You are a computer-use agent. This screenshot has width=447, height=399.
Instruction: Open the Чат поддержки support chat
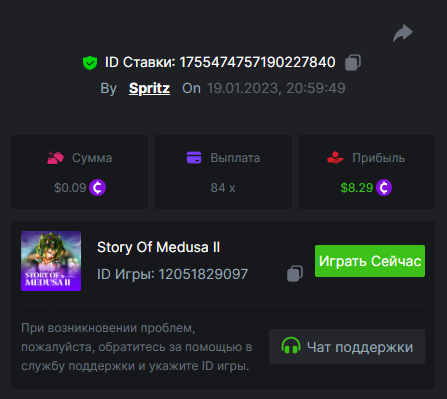347,347
